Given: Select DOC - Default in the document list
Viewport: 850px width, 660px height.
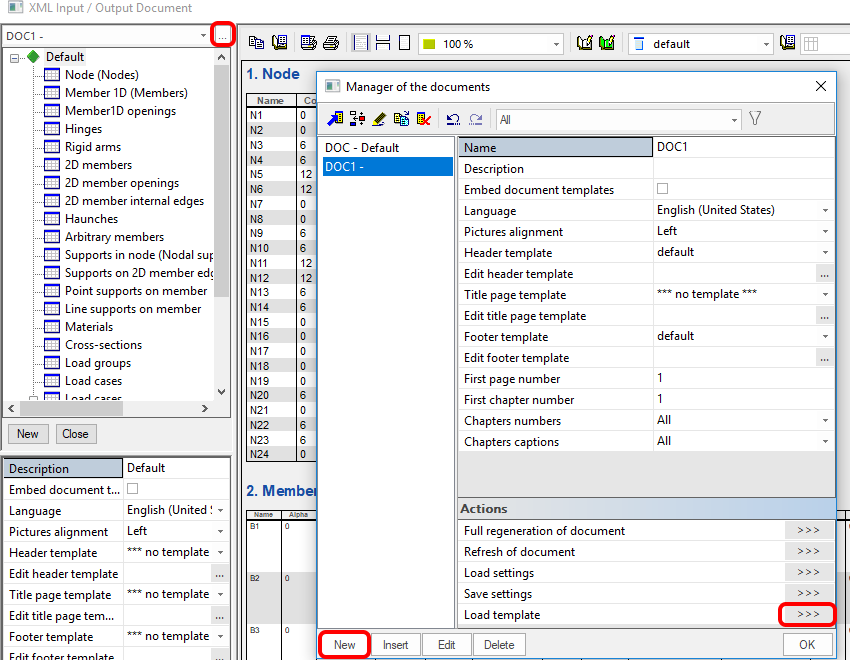Looking at the screenshot, I should pyautogui.click(x=362, y=147).
